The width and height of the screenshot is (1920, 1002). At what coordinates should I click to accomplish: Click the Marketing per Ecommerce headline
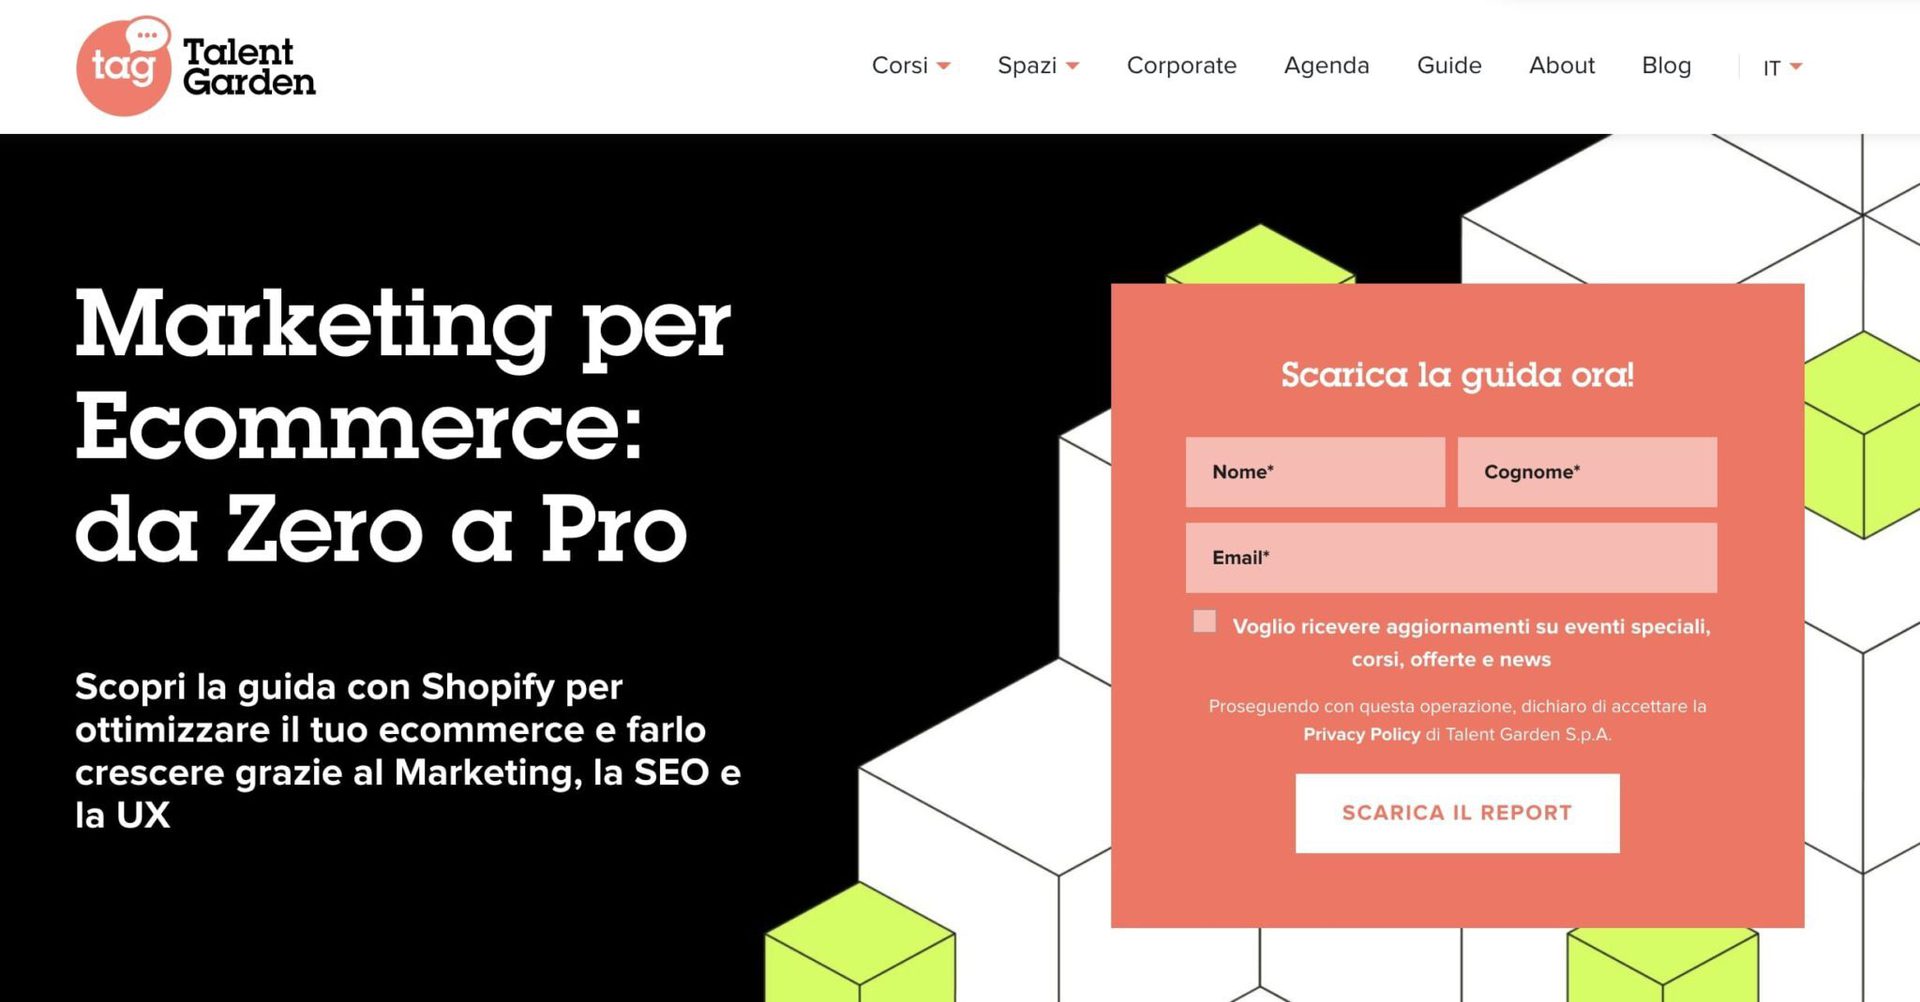(403, 426)
